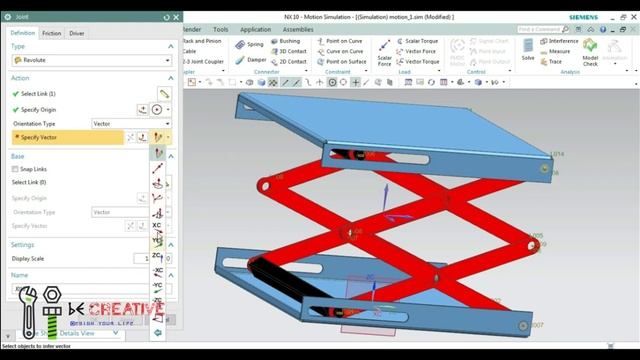Select the Spring connector tool

pos(249,44)
